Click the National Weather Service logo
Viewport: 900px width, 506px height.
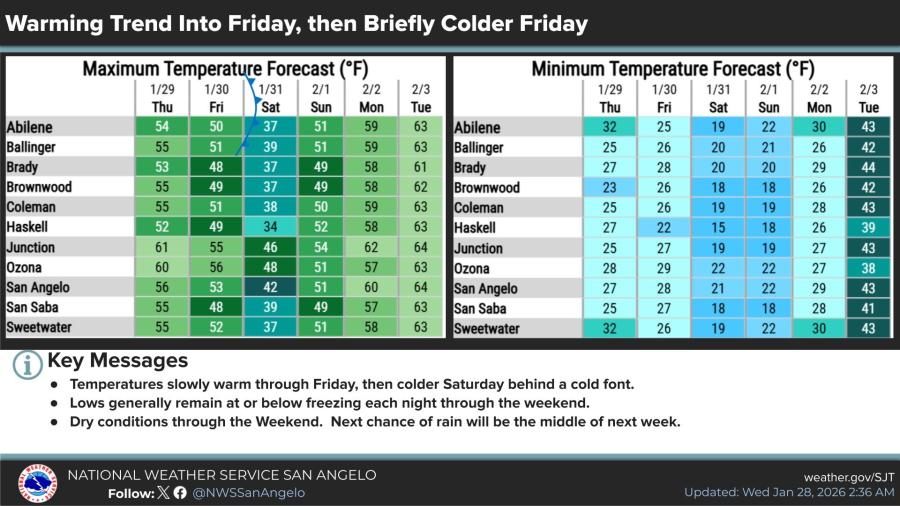[x=37, y=484]
